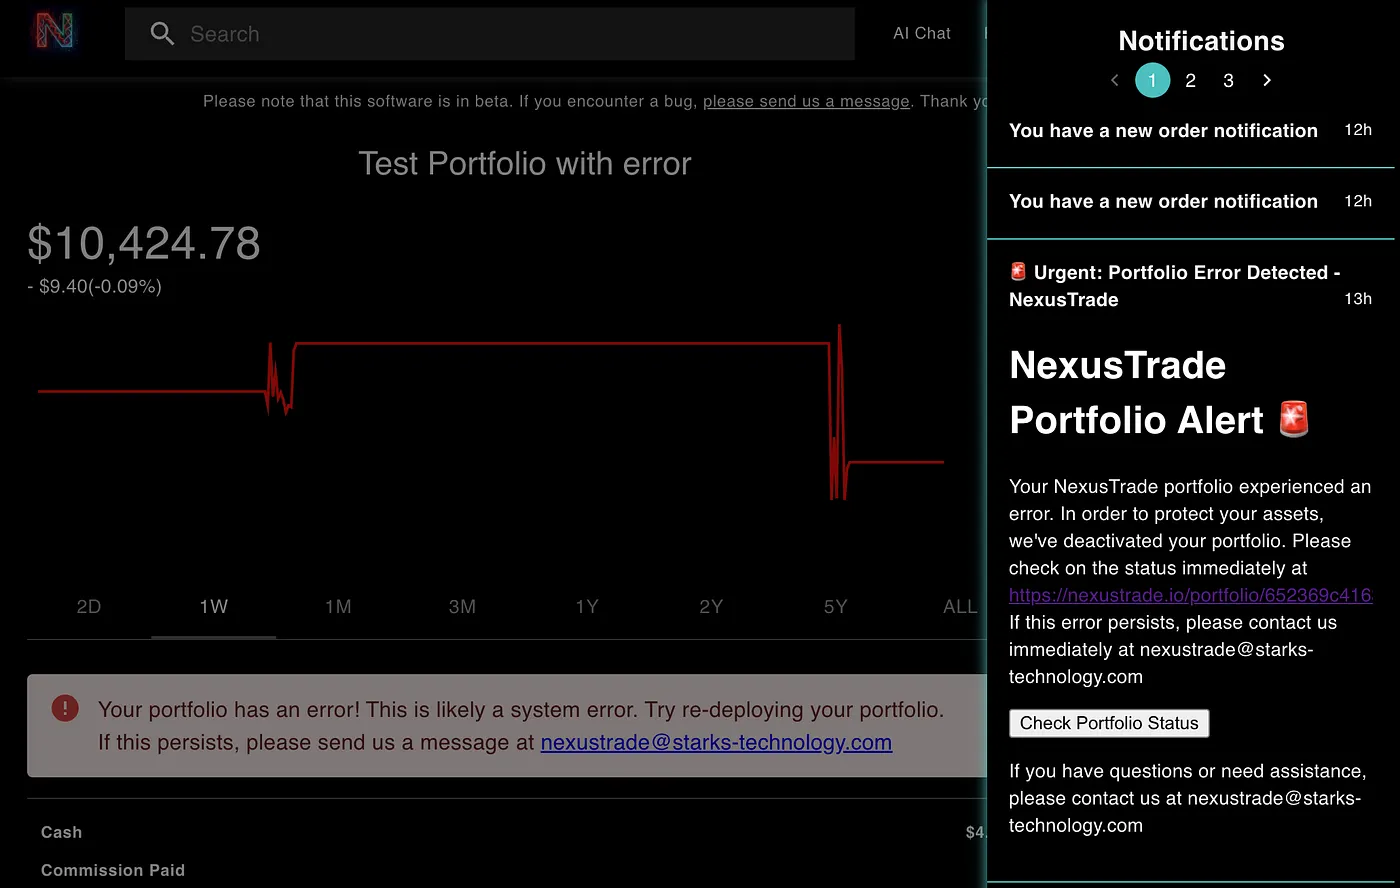The width and height of the screenshot is (1400, 888).
Task: Click the NexusTrade Portfolio Alert heading
Action: coord(1160,393)
